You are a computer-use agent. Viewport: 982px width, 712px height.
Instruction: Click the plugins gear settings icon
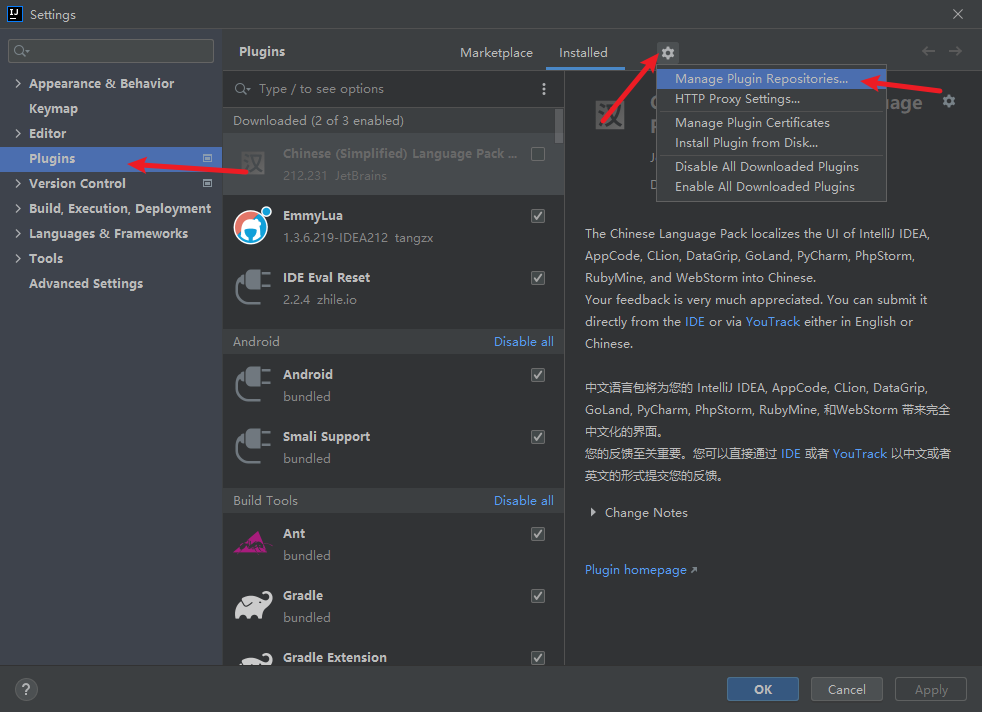tap(668, 53)
